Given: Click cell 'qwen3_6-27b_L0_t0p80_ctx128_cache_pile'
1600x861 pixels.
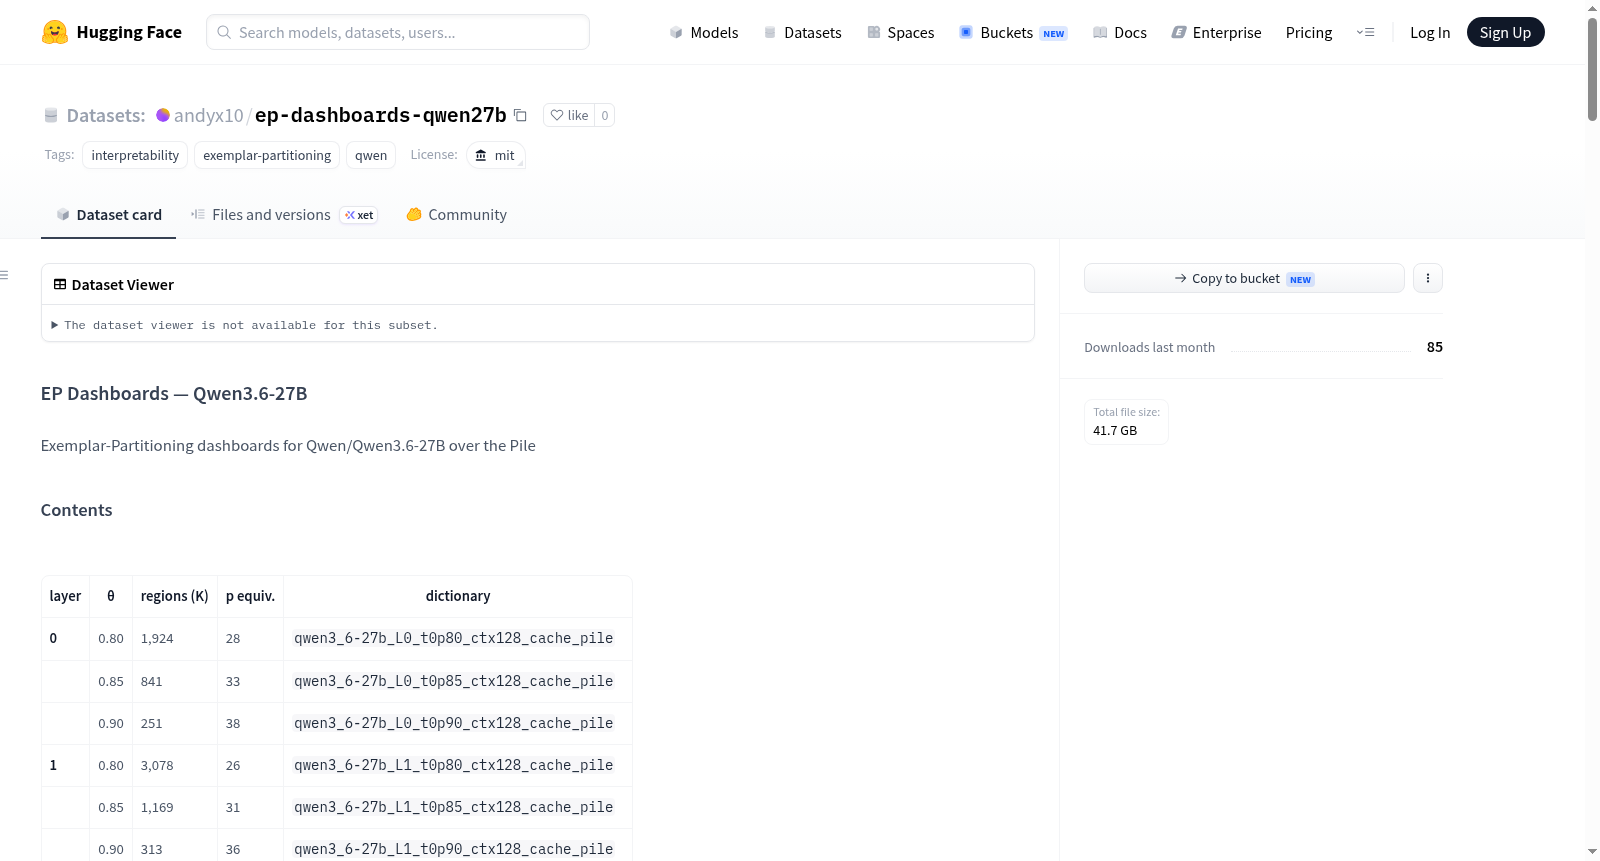Looking at the screenshot, I should pos(454,638).
